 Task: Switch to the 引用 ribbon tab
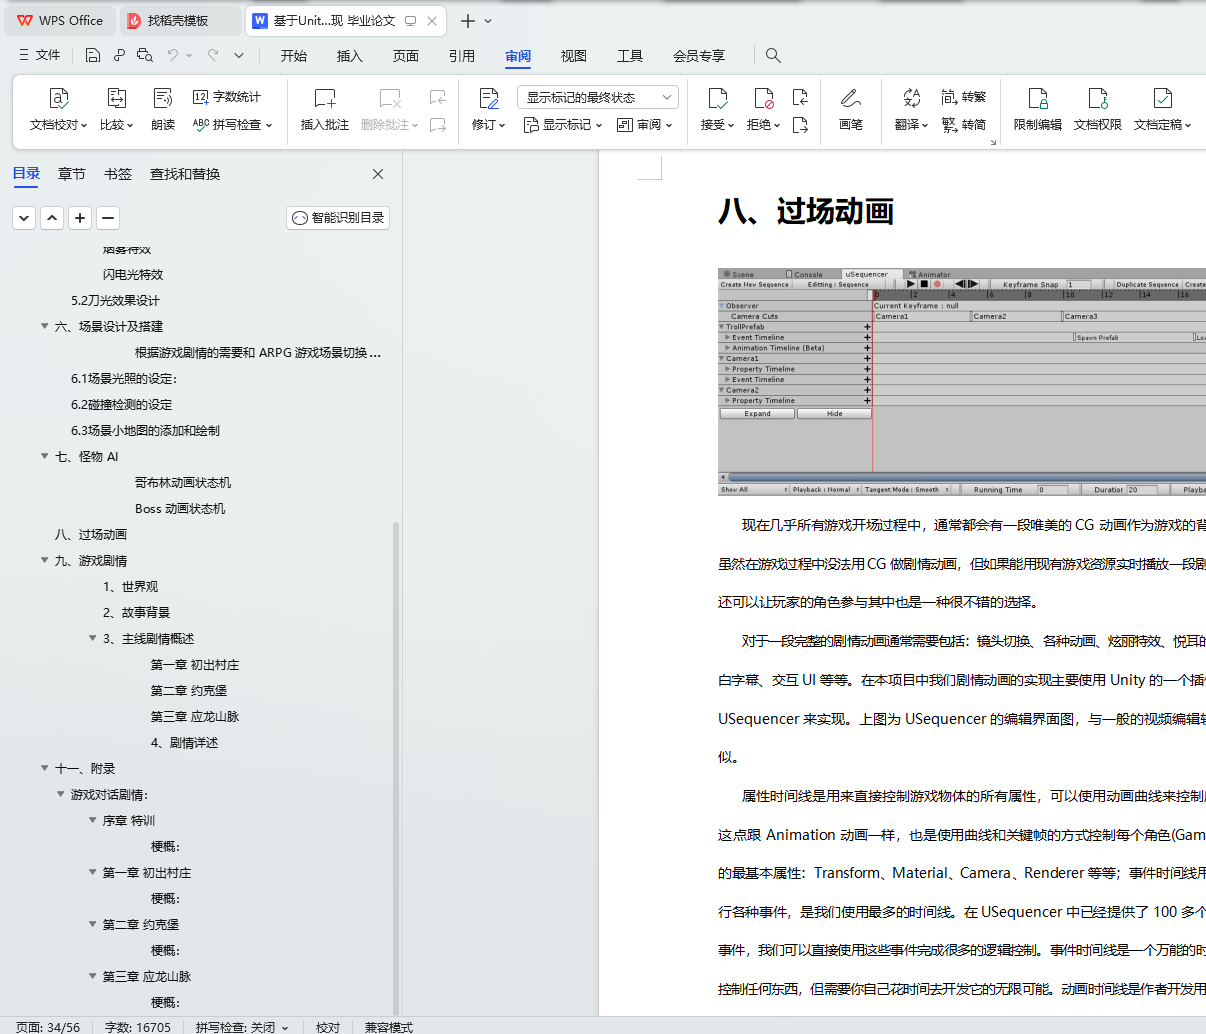[x=462, y=56]
